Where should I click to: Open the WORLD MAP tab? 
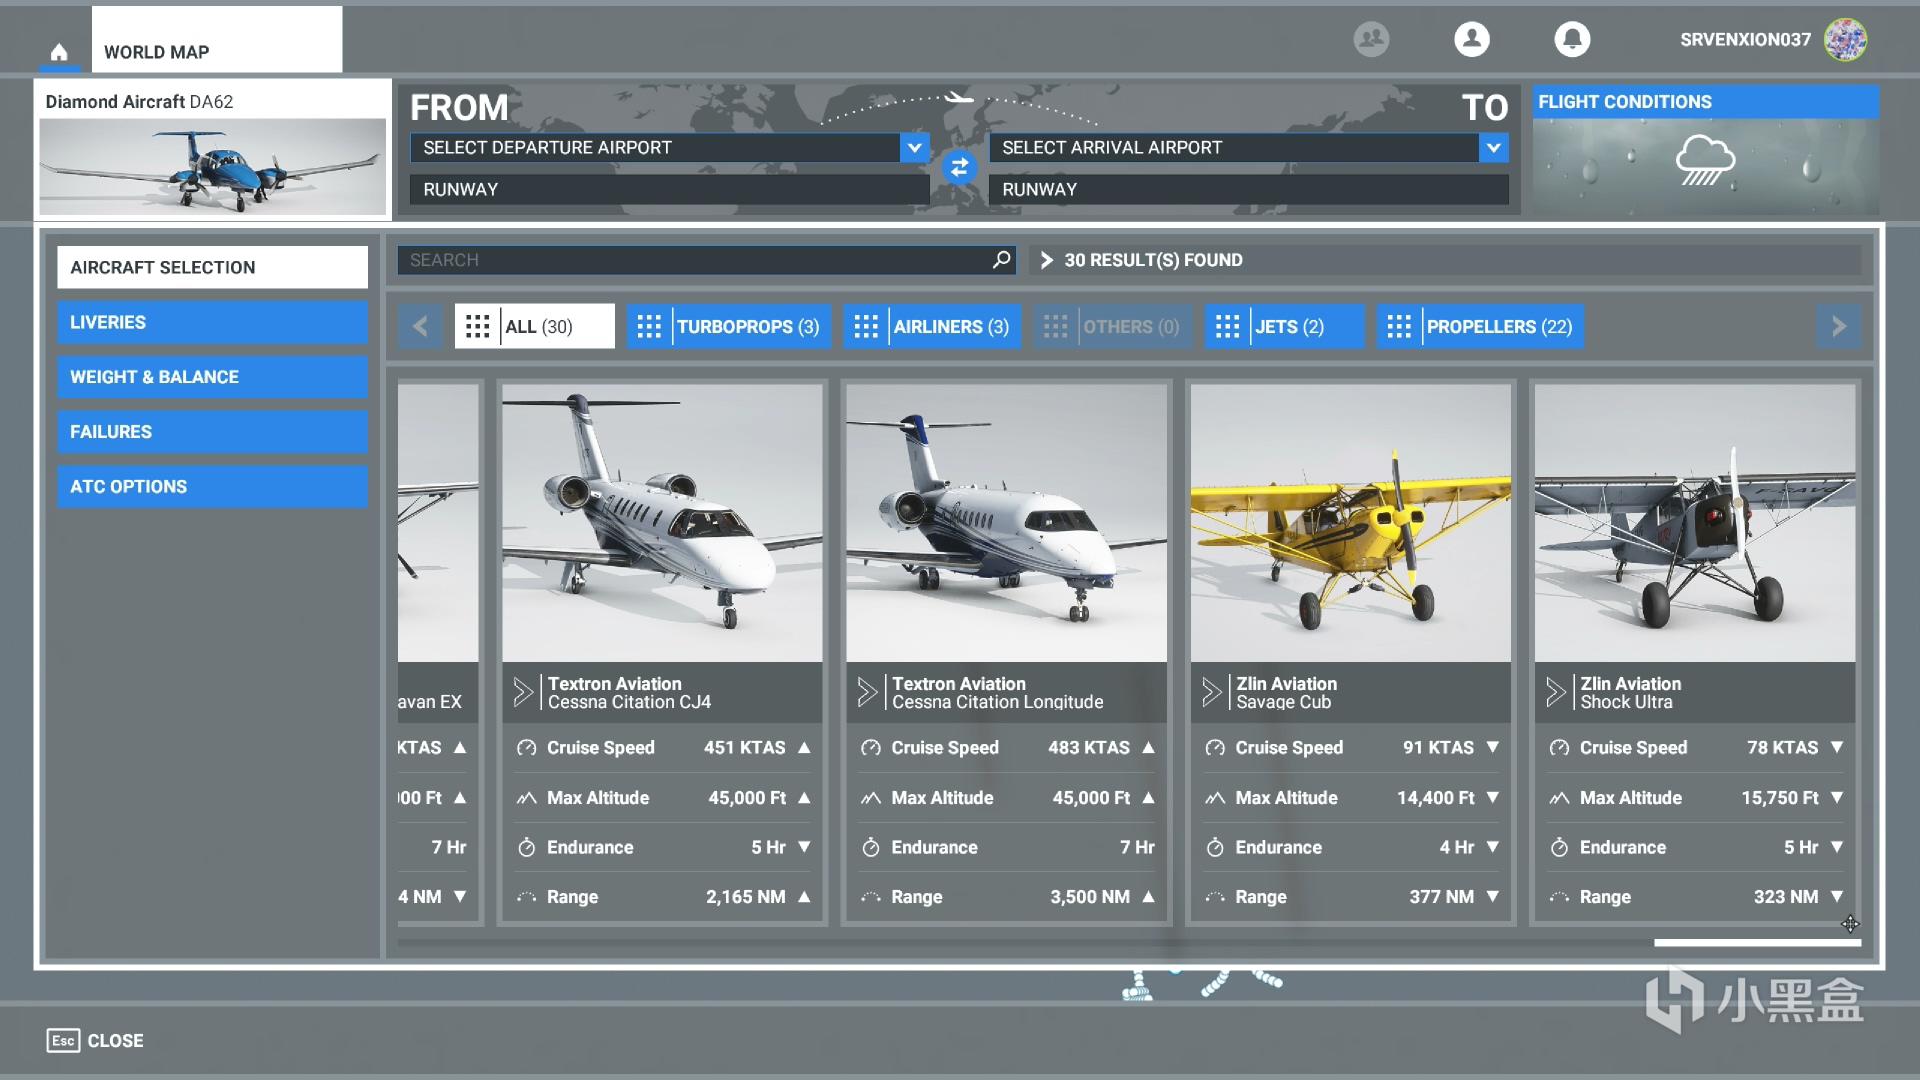pos(217,40)
